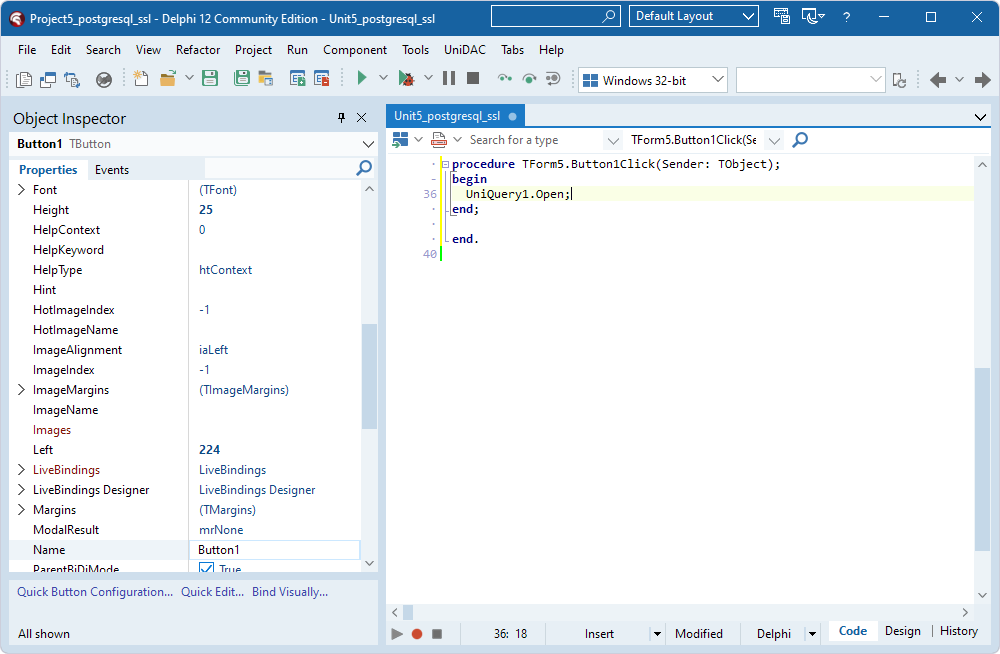Click the Save All icon
The height and width of the screenshot is (654, 1000).
coord(241,78)
